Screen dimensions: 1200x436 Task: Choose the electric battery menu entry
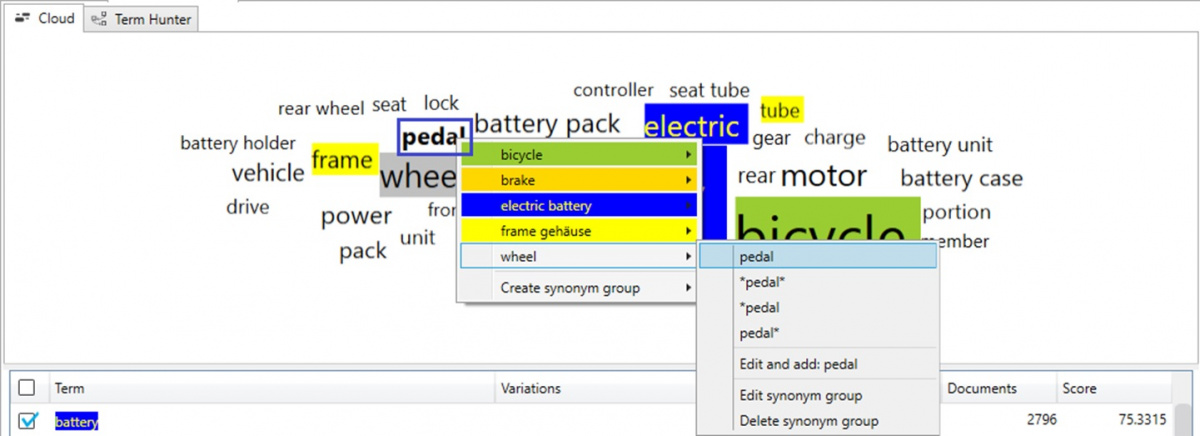click(579, 206)
